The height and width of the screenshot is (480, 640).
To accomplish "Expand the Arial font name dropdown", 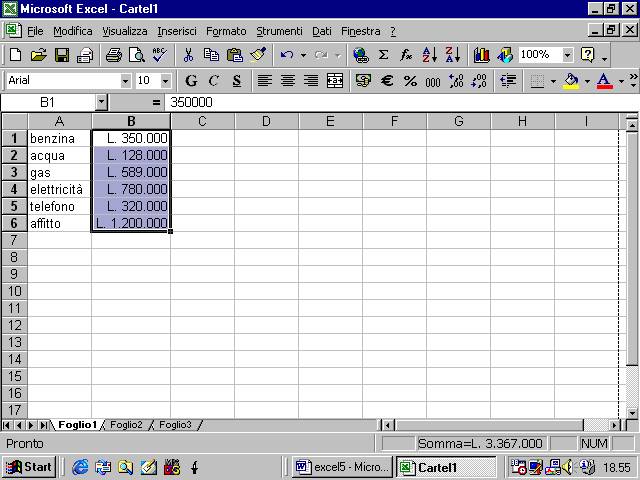I will pos(125,81).
